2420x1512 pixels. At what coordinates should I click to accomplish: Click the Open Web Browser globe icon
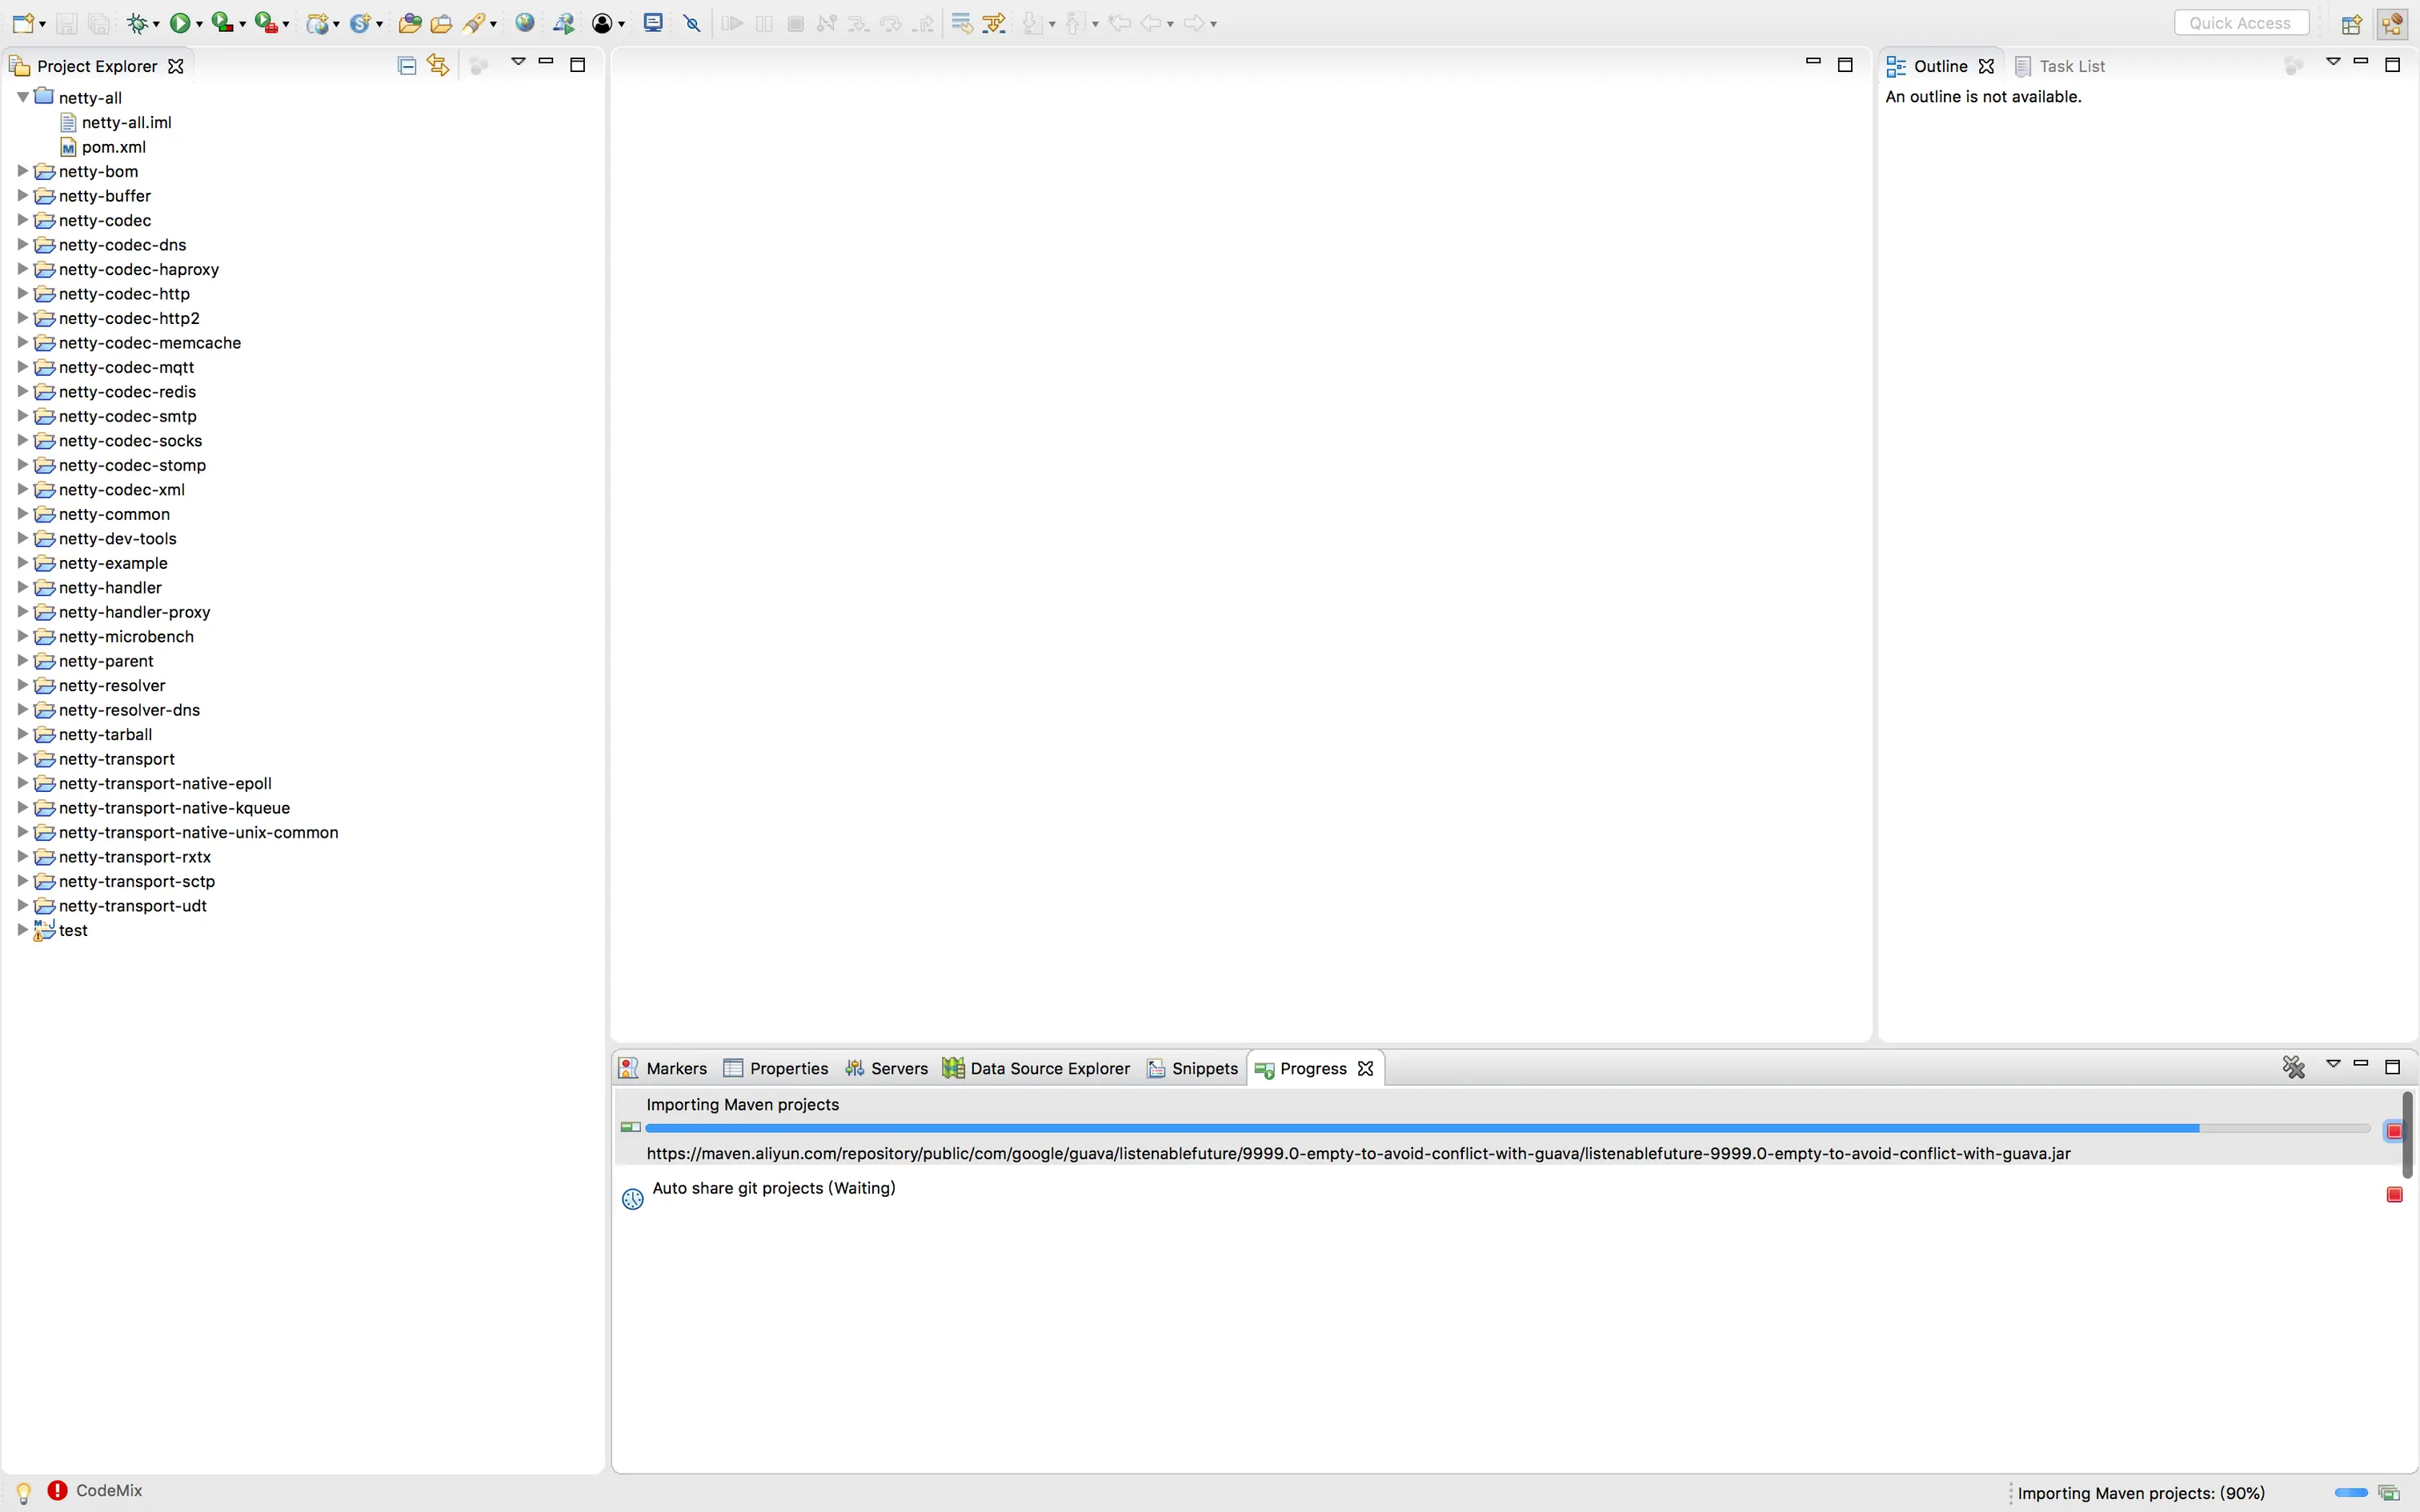click(x=525, y=23)
